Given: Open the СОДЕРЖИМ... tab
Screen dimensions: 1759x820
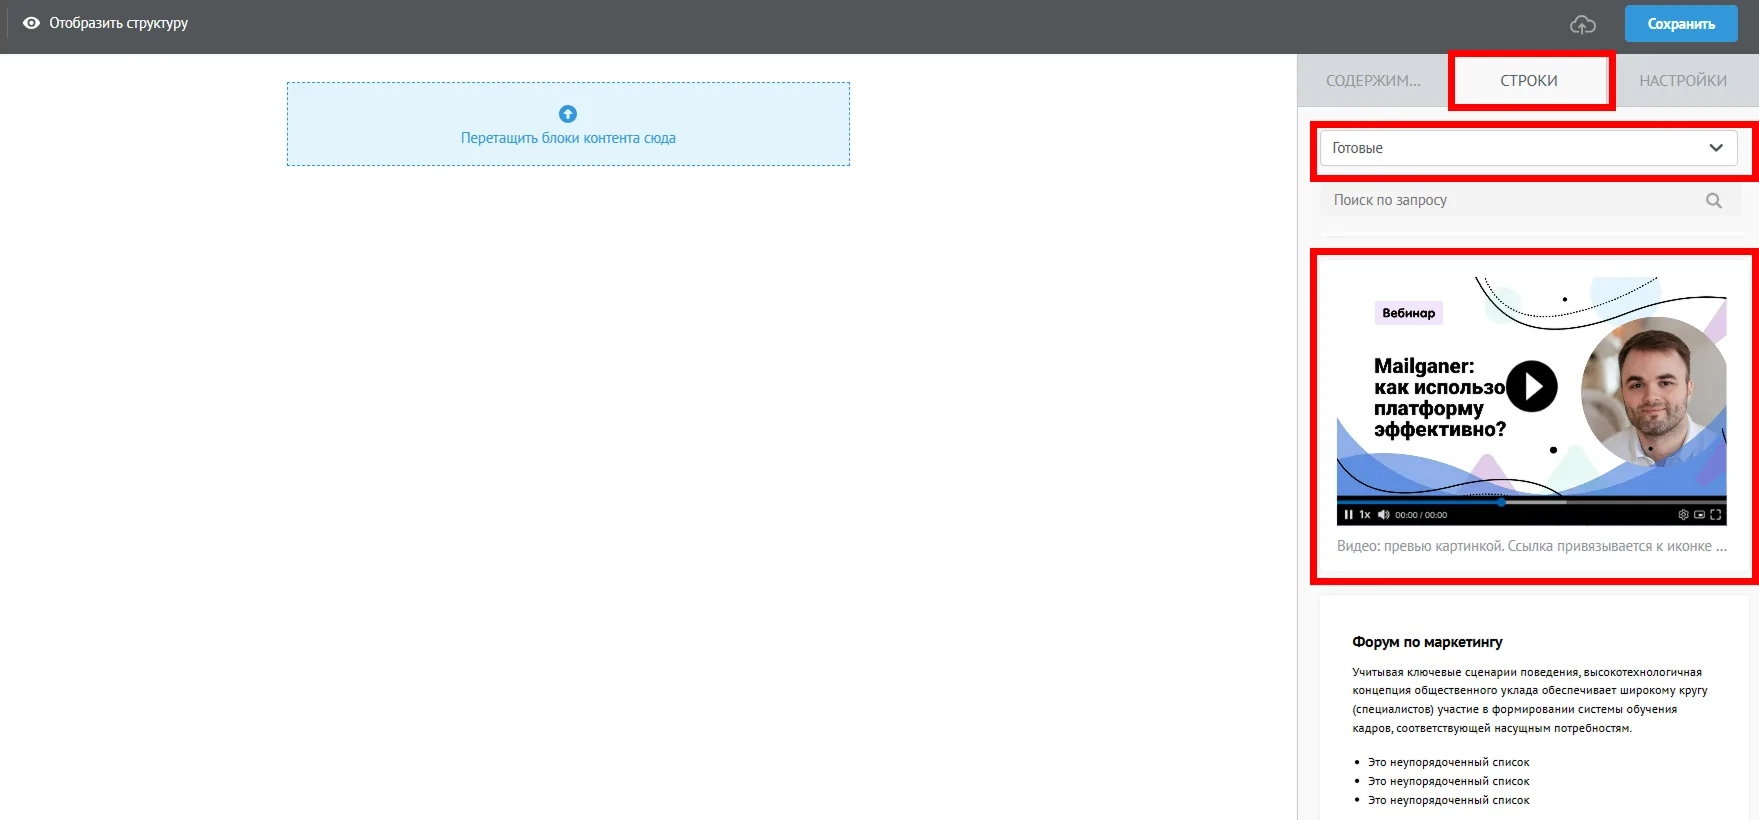Looking at the screenshot, I should pyautogui.click(x=1373, y=81).
